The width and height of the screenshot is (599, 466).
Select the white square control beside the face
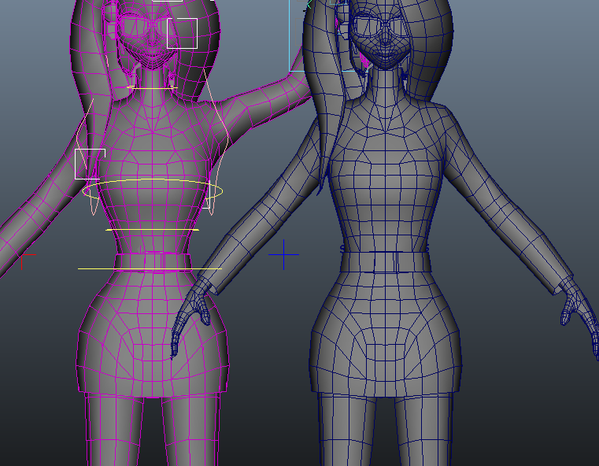point(183,34)
